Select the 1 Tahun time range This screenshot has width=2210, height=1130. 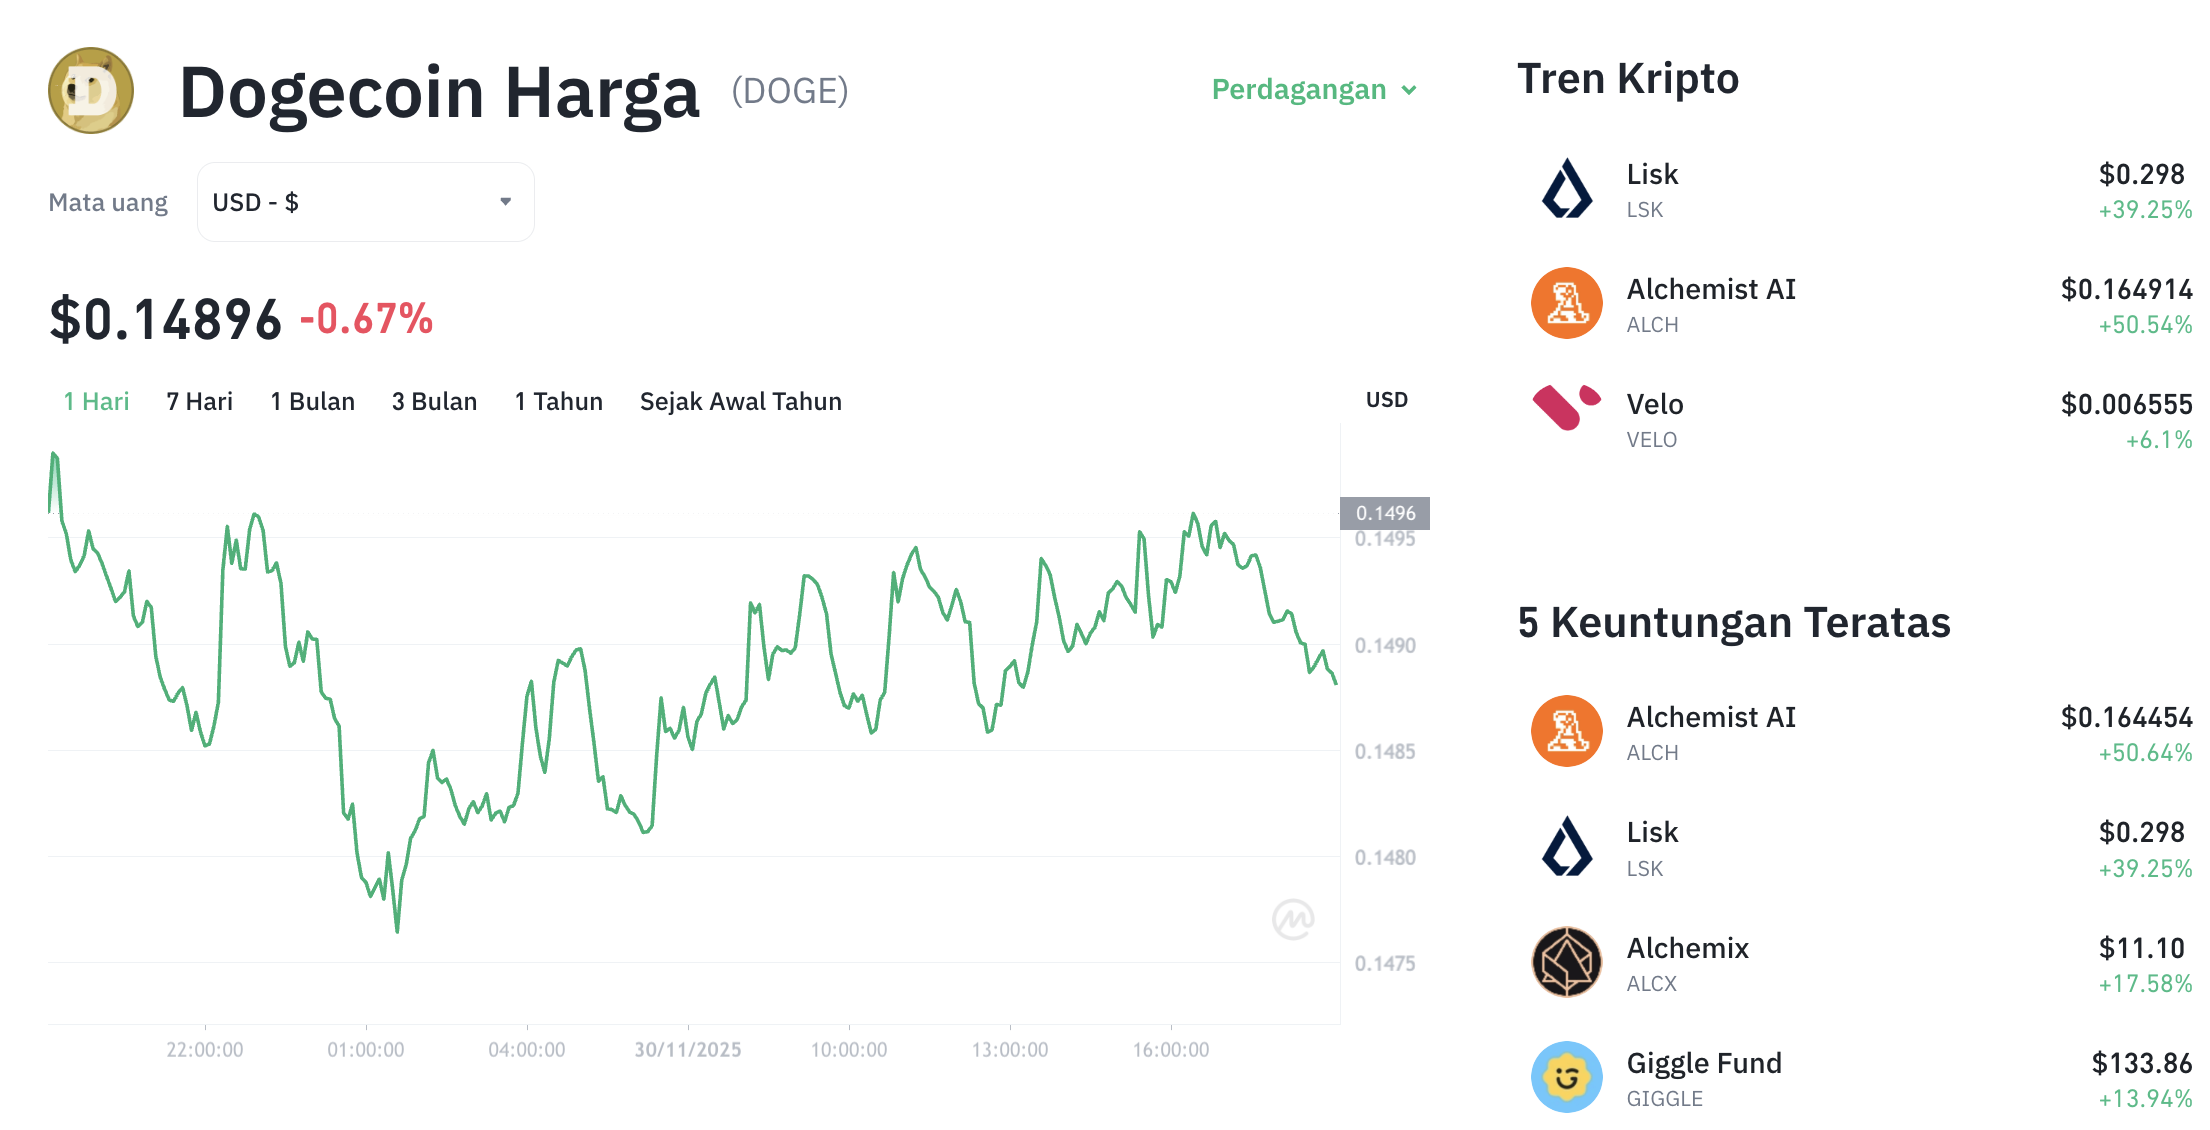coord(558,401)
